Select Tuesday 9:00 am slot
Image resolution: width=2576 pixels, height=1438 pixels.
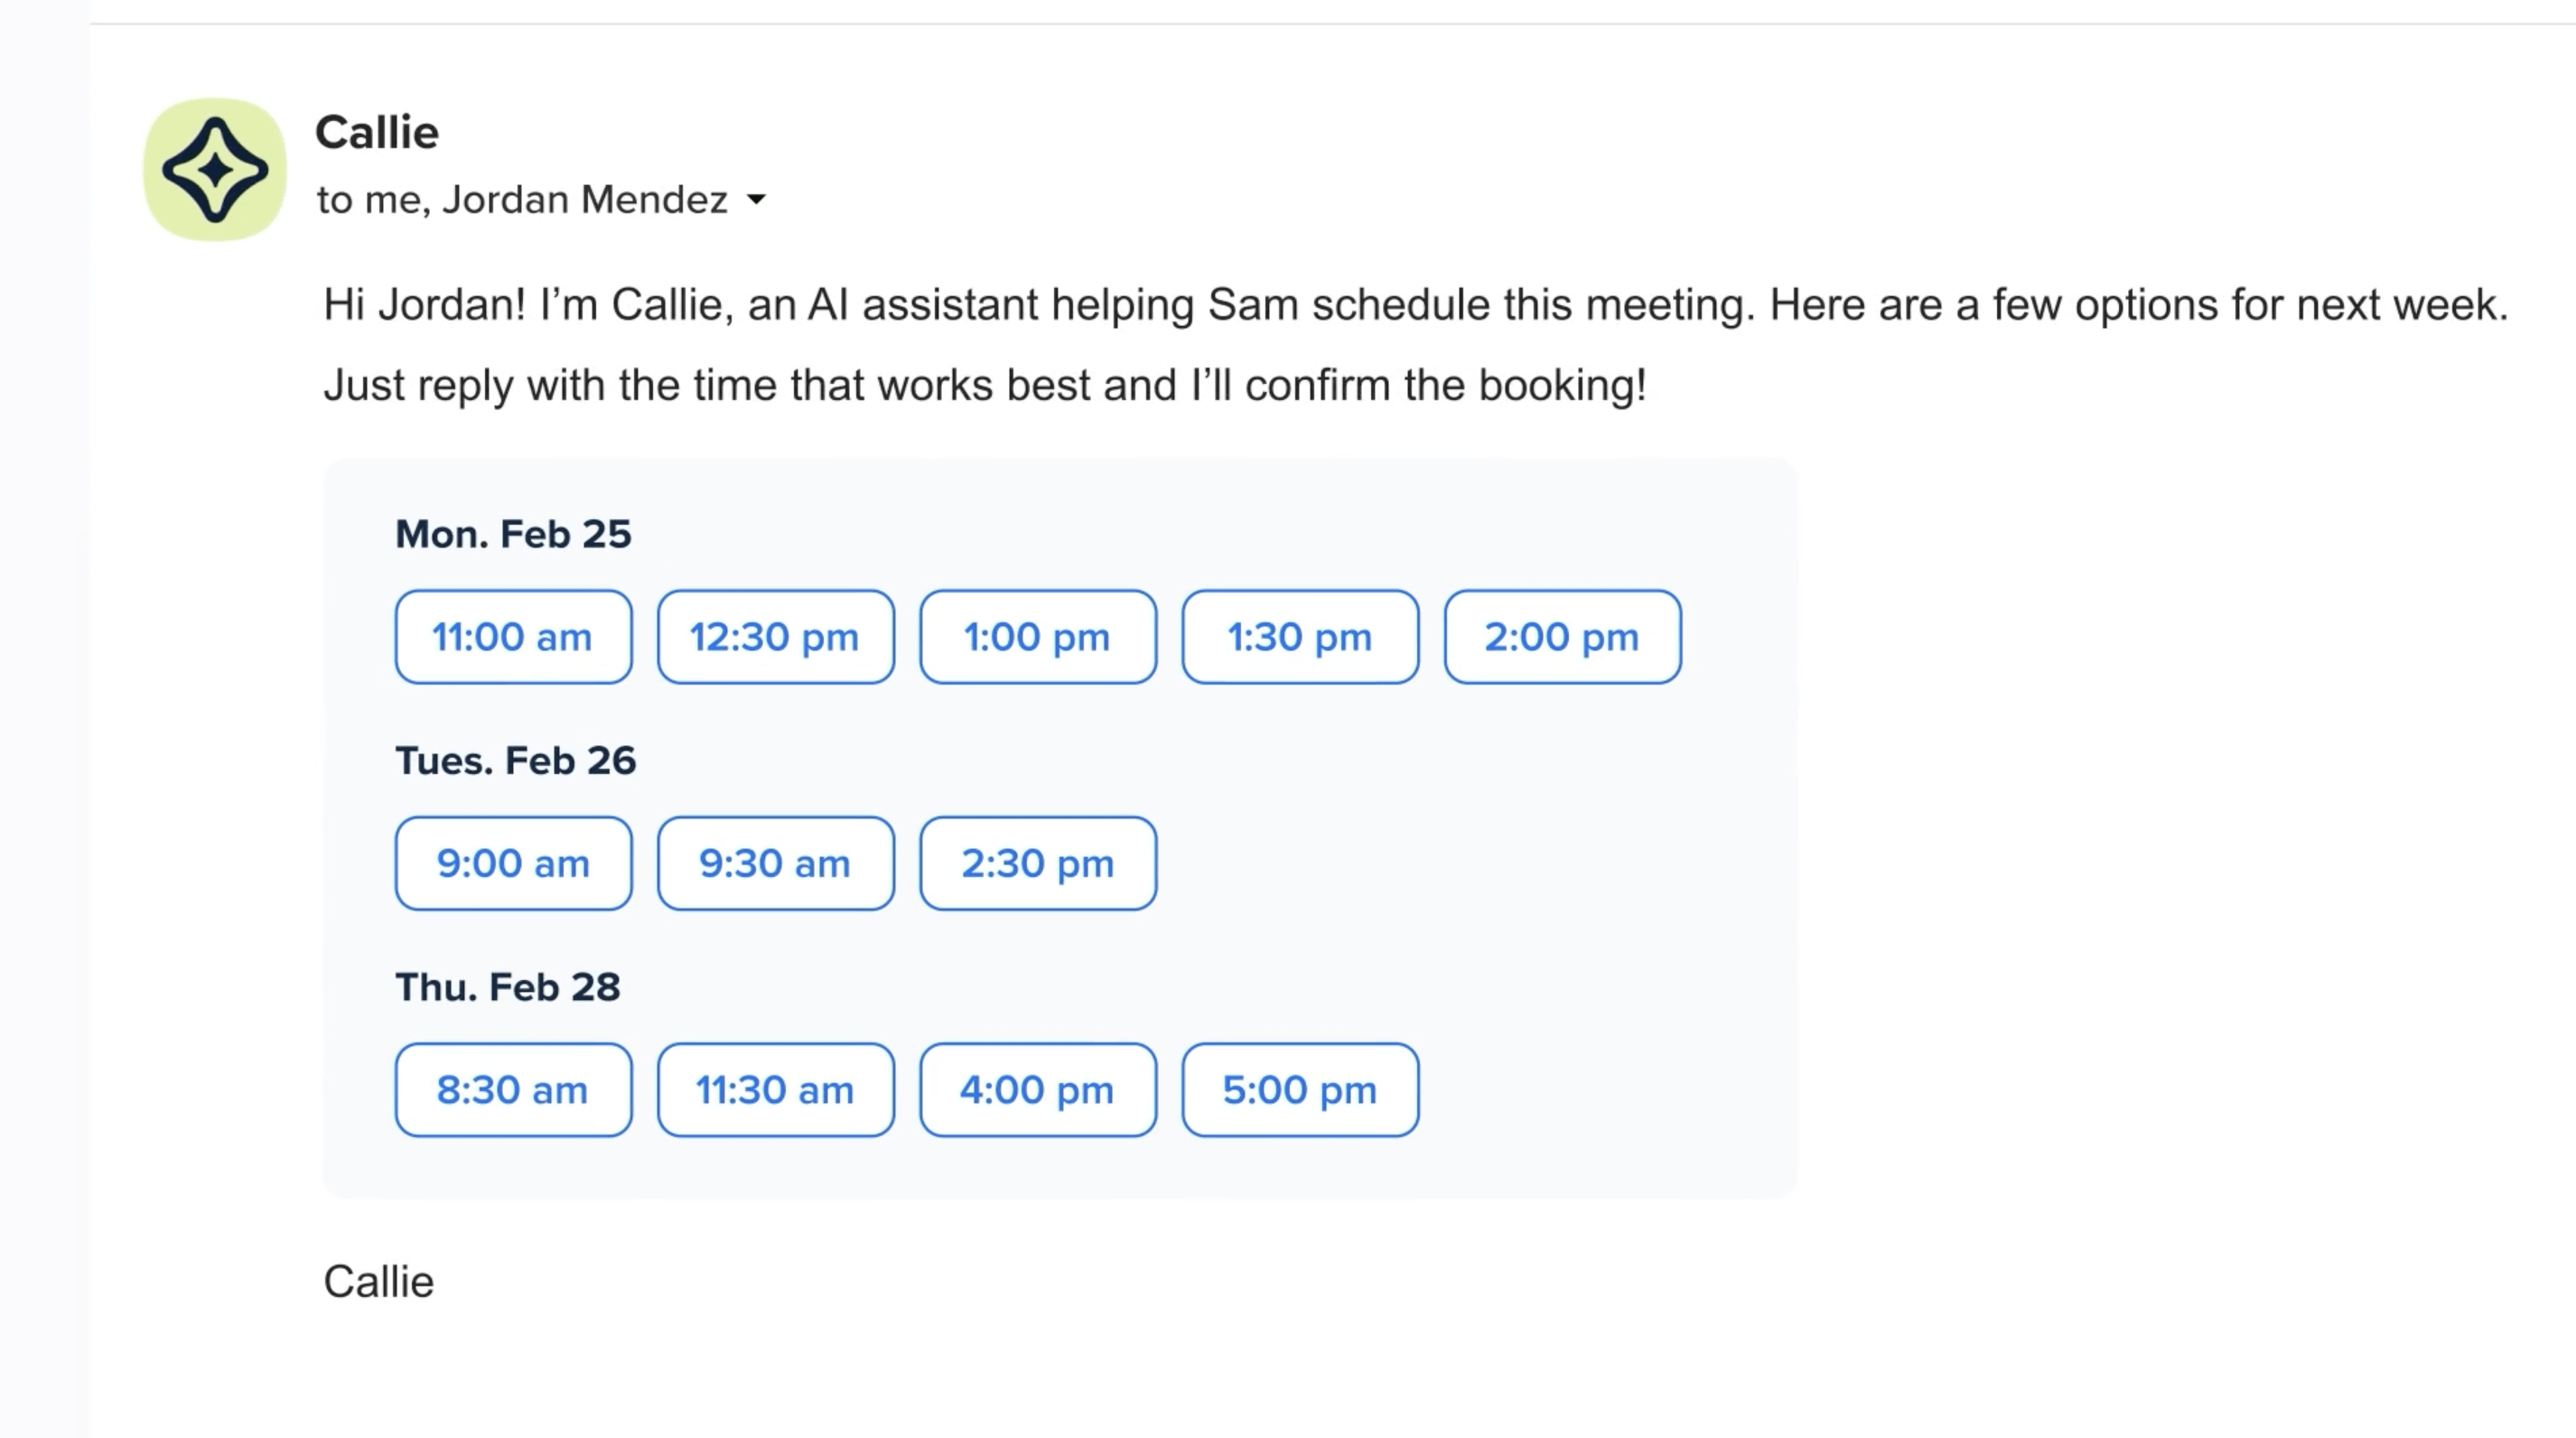(513, 863)
